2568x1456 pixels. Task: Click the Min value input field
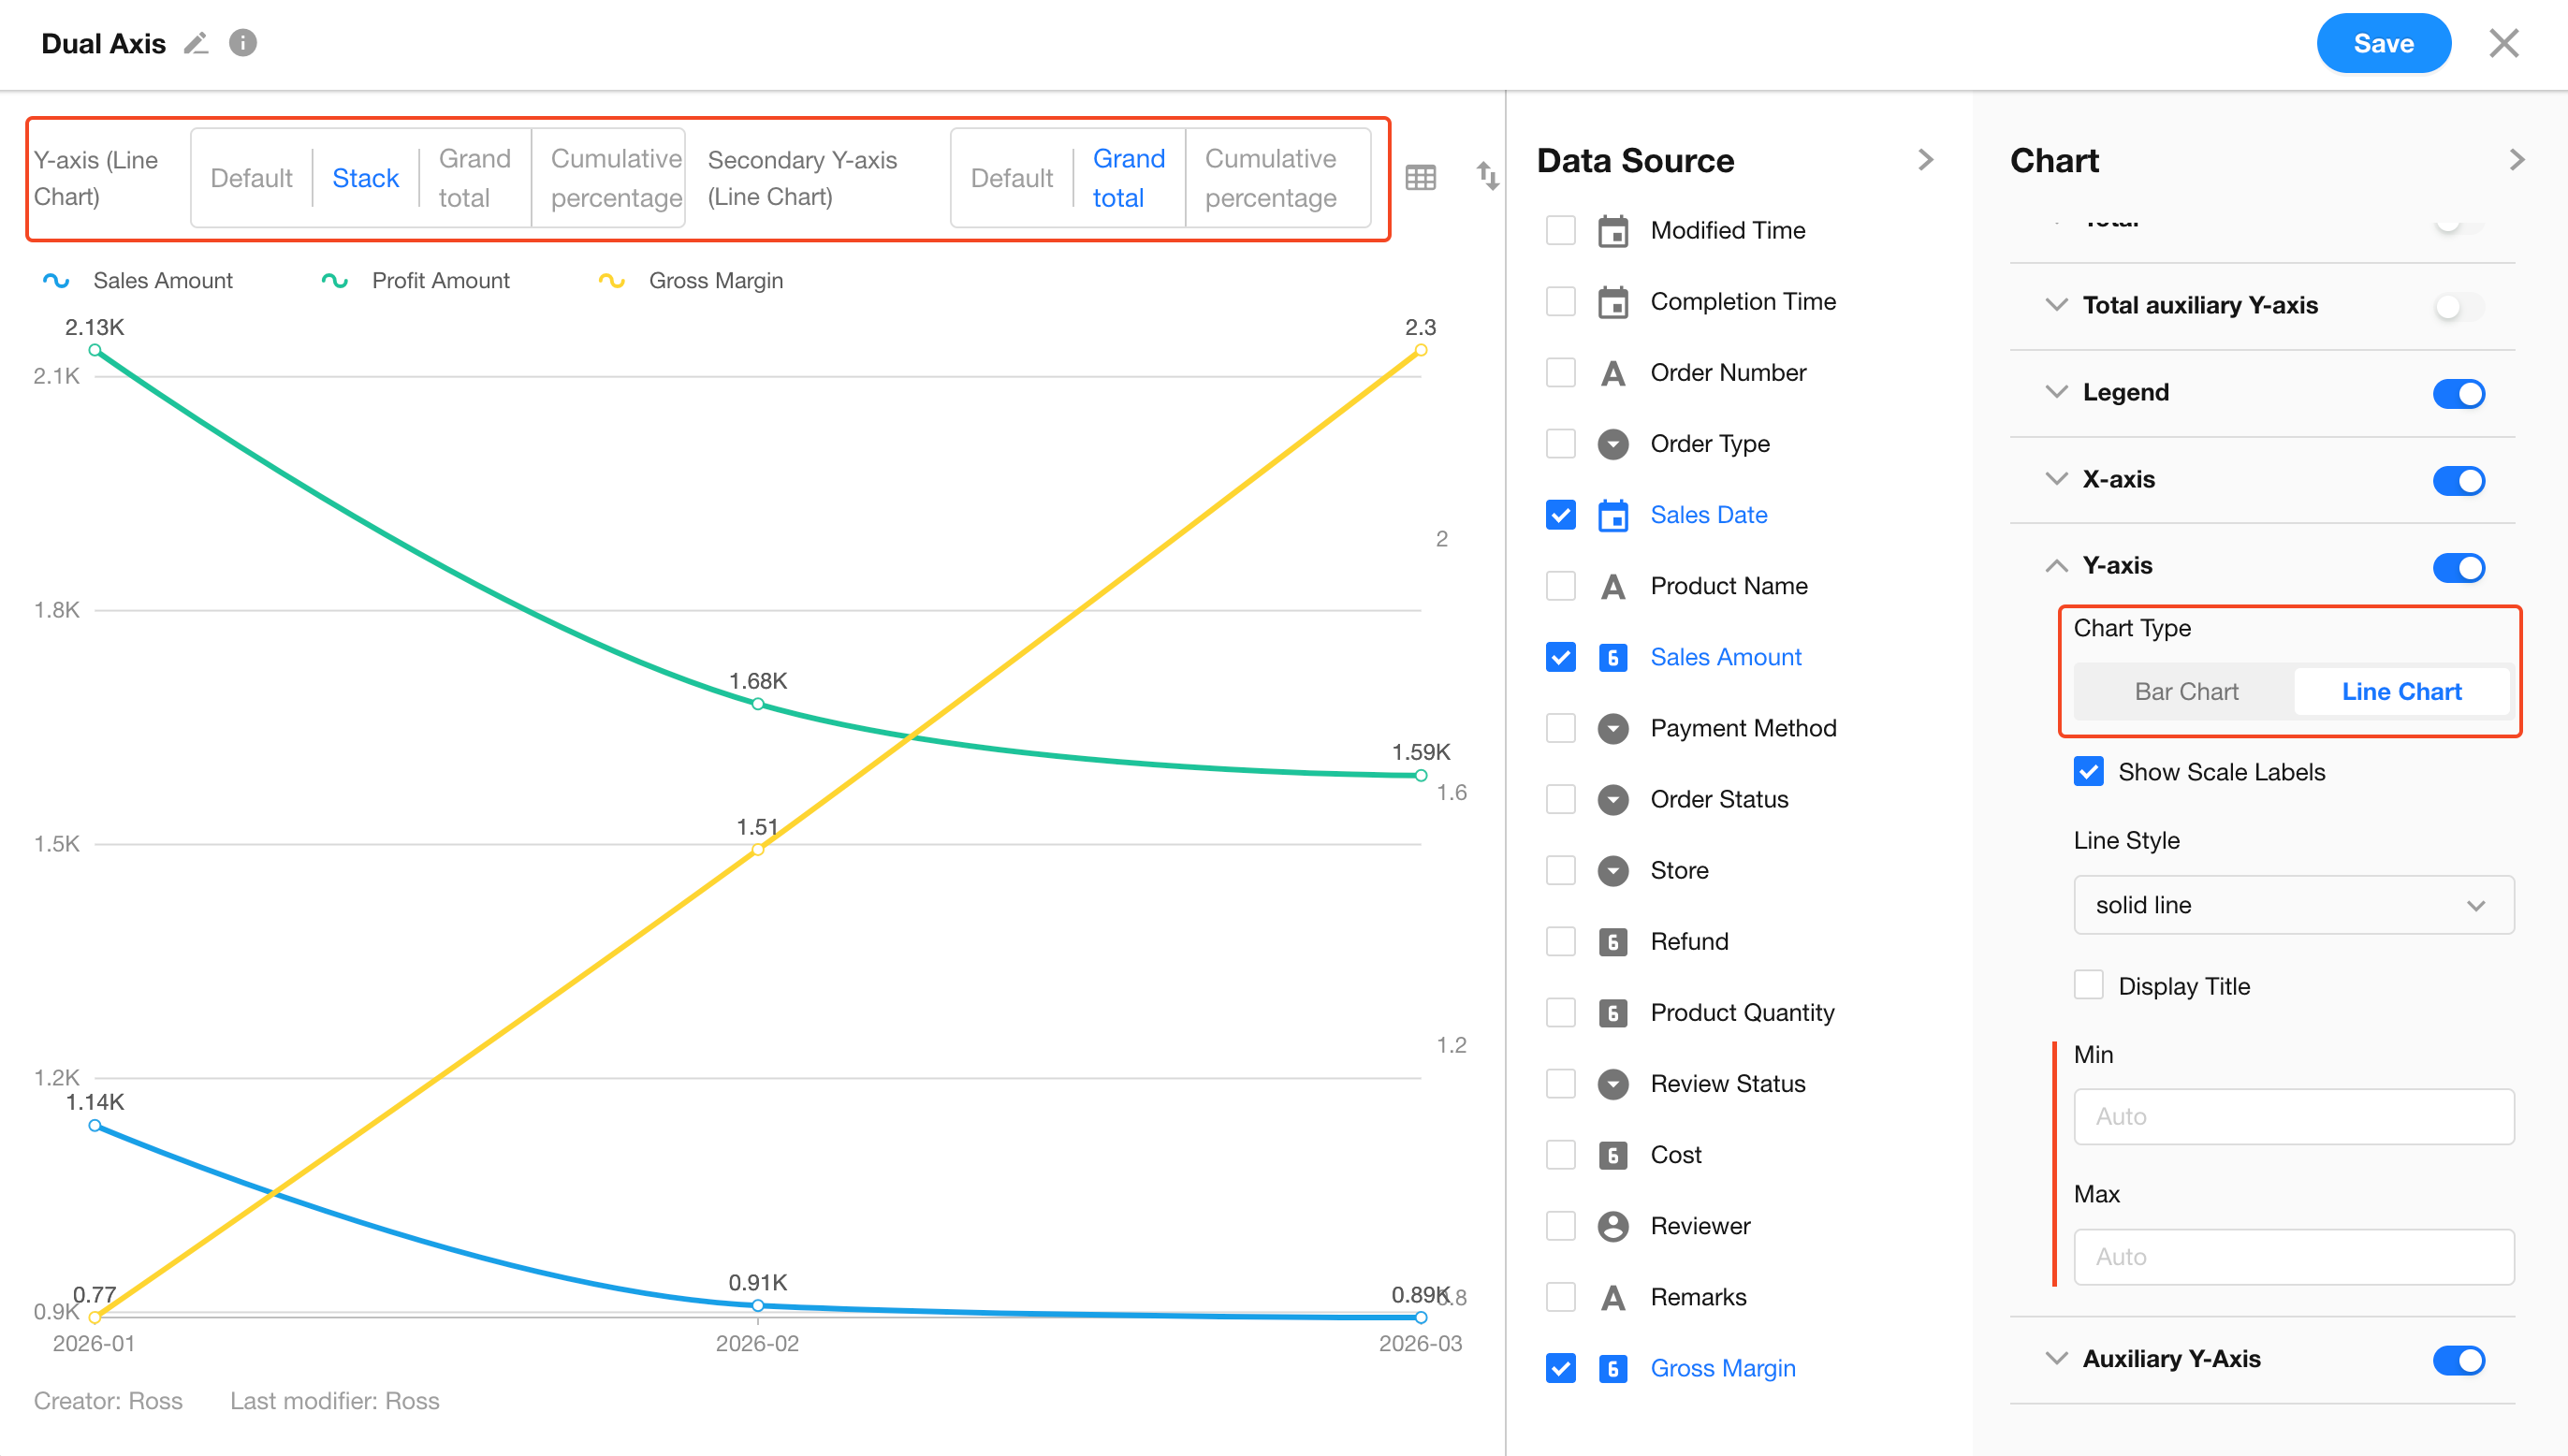point(2293,1116)
